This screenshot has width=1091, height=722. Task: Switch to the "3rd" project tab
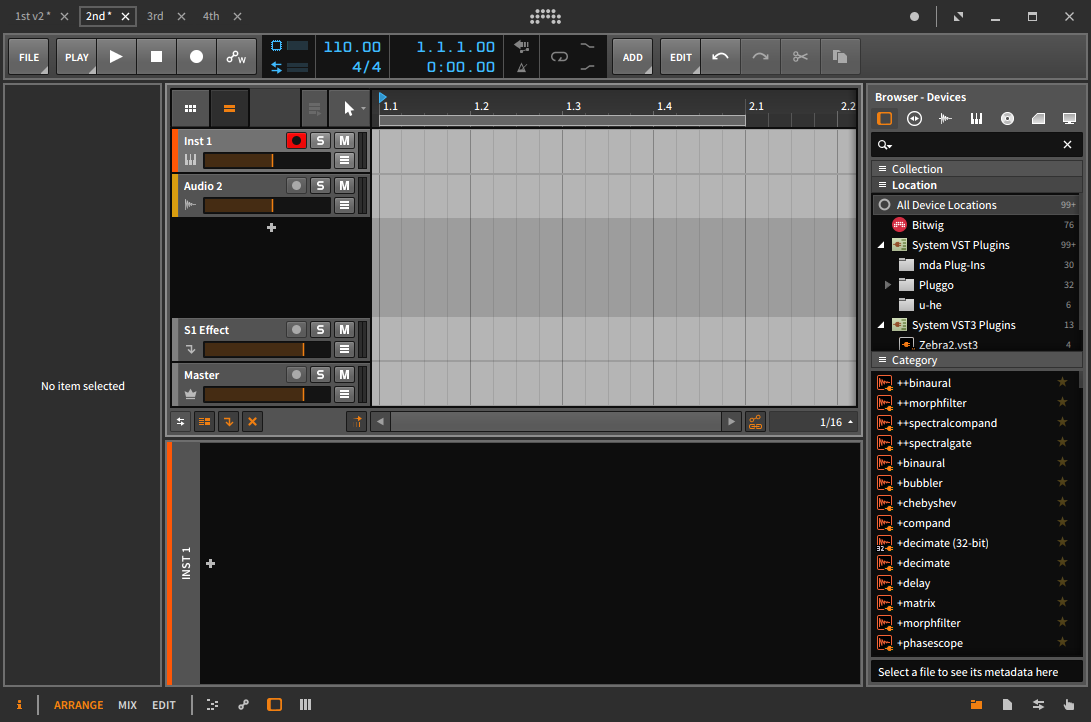(x=155, y=16)
